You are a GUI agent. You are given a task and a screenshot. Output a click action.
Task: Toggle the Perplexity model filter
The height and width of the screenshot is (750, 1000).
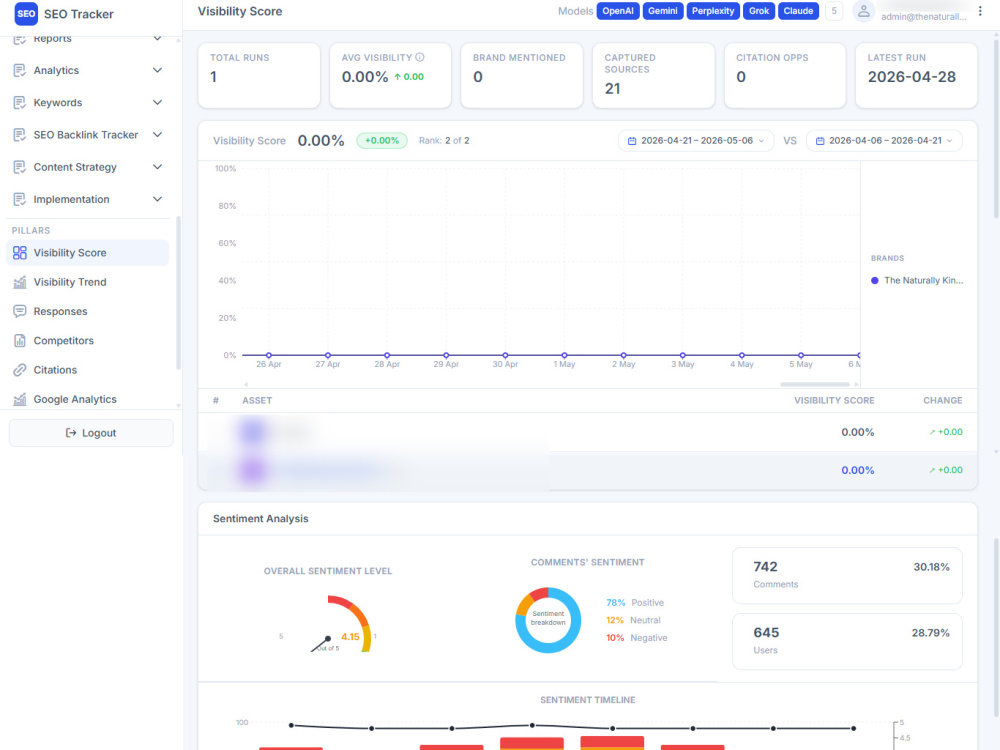coord(713,11)
